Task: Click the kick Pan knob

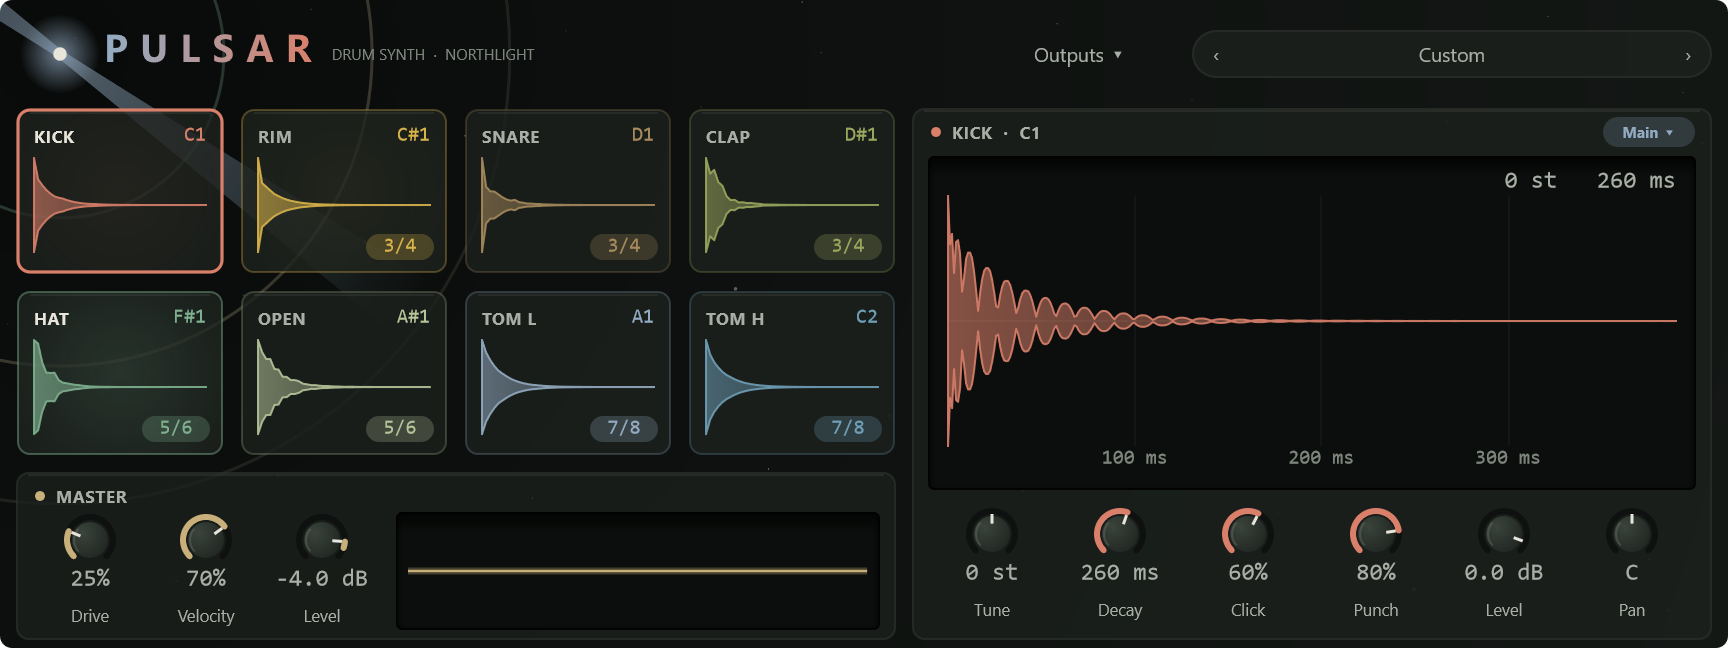Action: point(1632,534)
